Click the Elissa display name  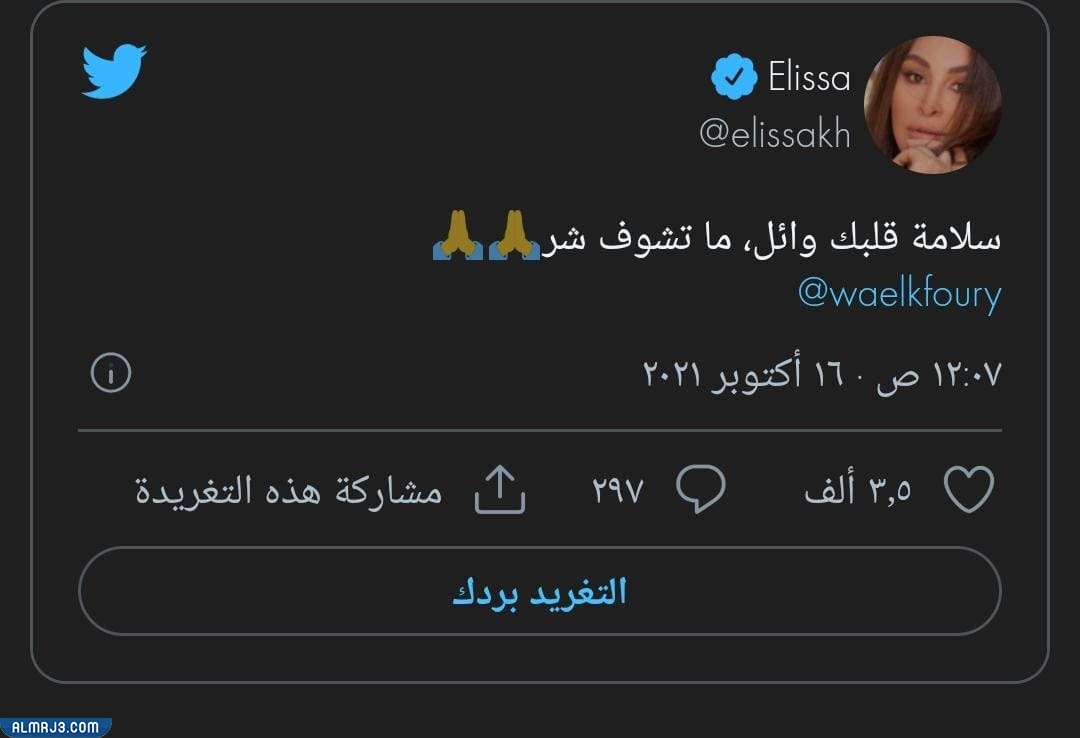point(808,74)
